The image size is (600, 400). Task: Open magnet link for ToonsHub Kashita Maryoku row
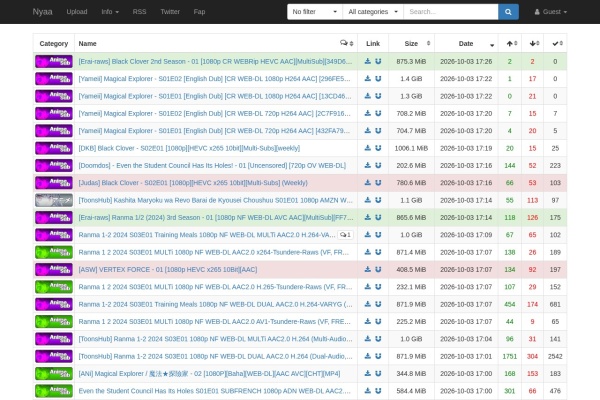pyautogui.click(x=378, y=200)
